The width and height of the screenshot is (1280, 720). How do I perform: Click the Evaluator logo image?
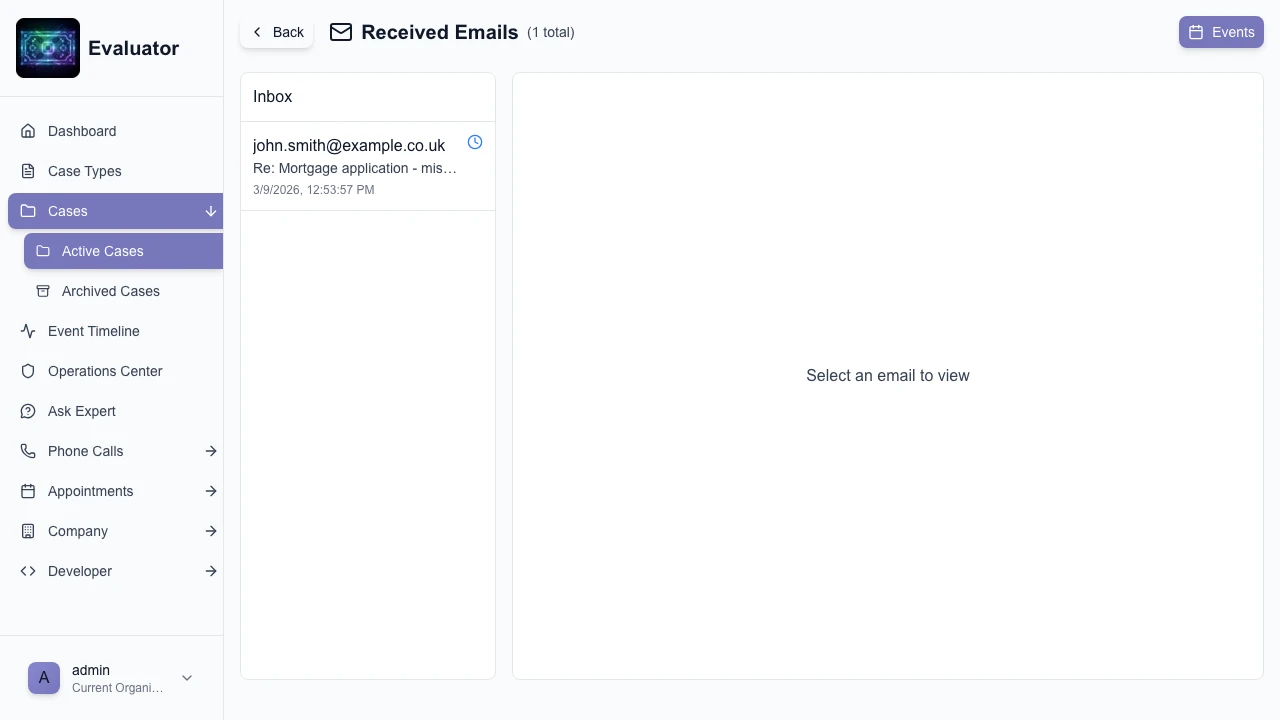(47, 47)
